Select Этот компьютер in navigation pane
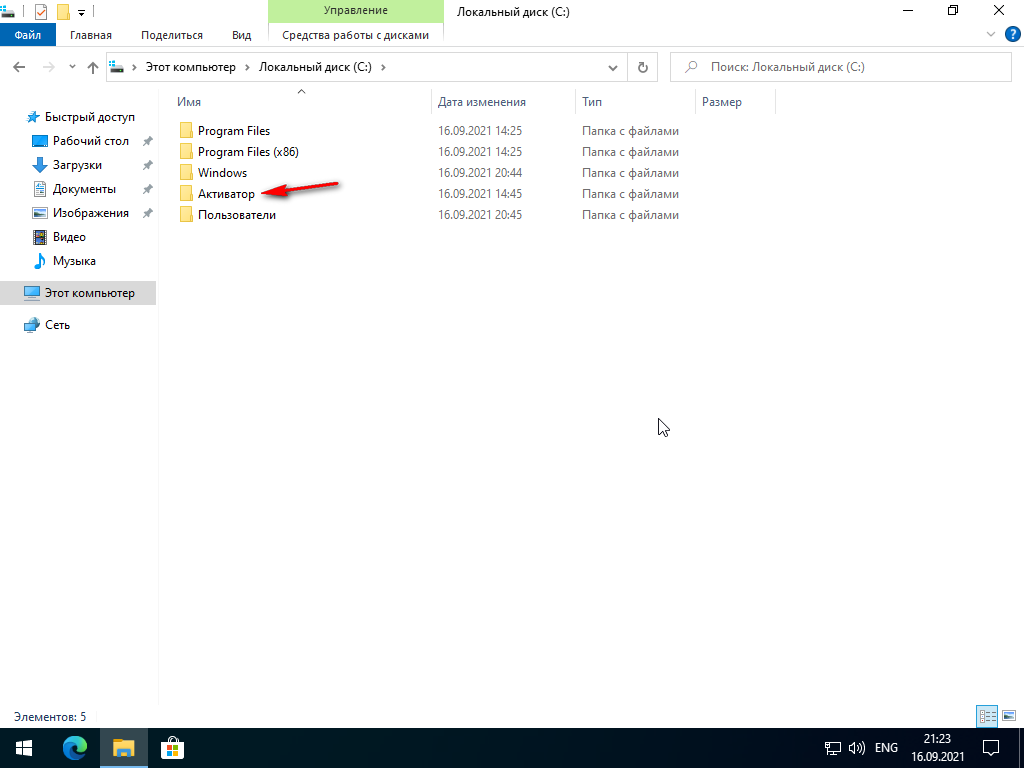The image size is (1024, 768). 78,293
